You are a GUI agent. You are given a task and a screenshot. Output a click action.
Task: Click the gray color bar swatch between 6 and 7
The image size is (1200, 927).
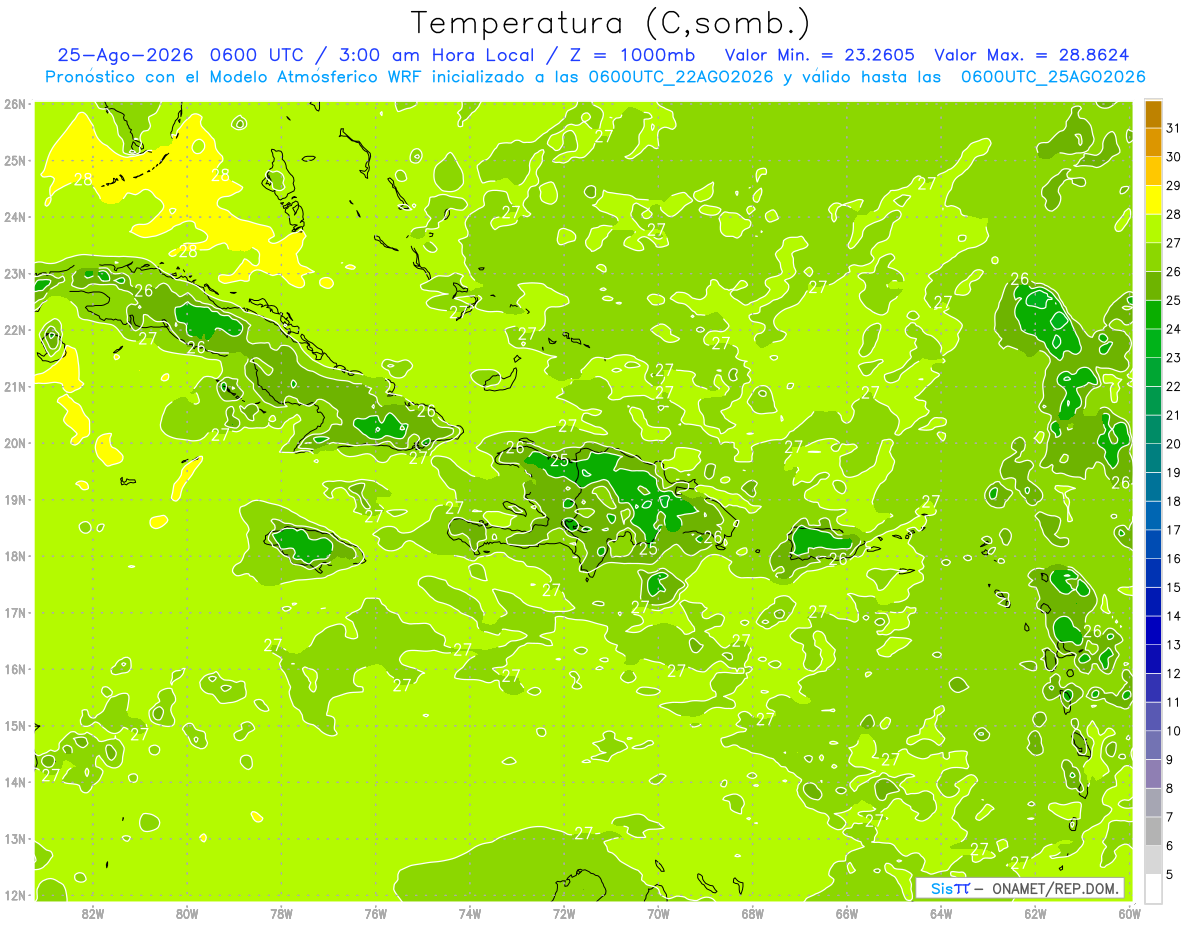(x=1153, y=831)
